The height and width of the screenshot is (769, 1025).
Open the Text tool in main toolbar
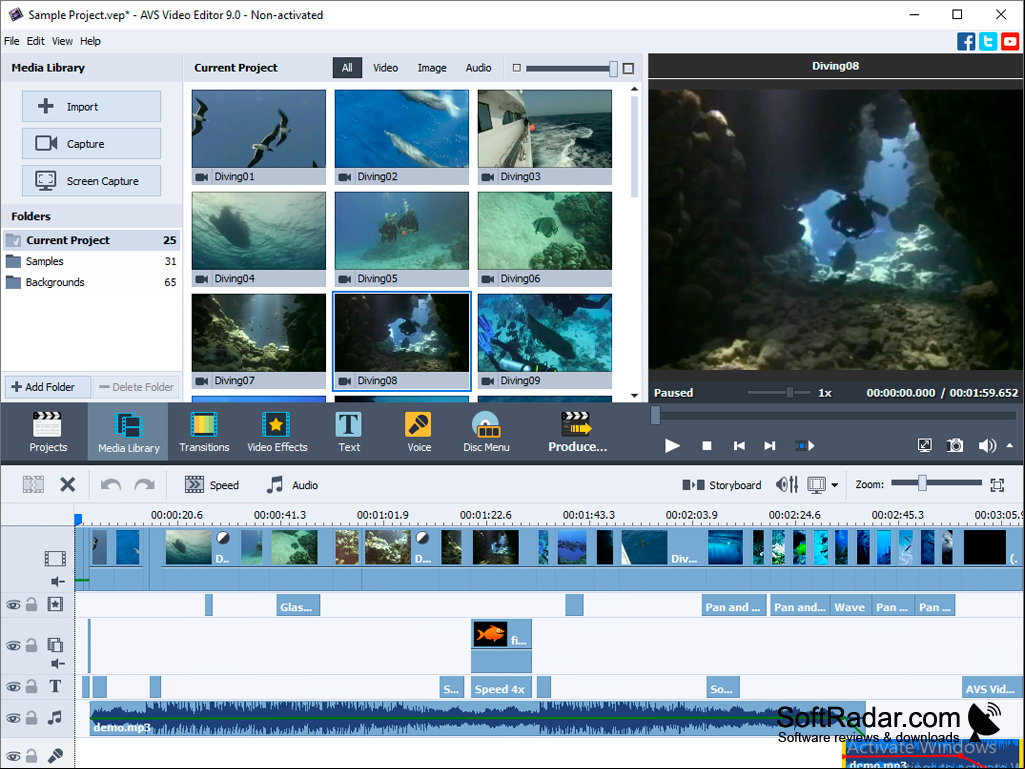point(348,432)
